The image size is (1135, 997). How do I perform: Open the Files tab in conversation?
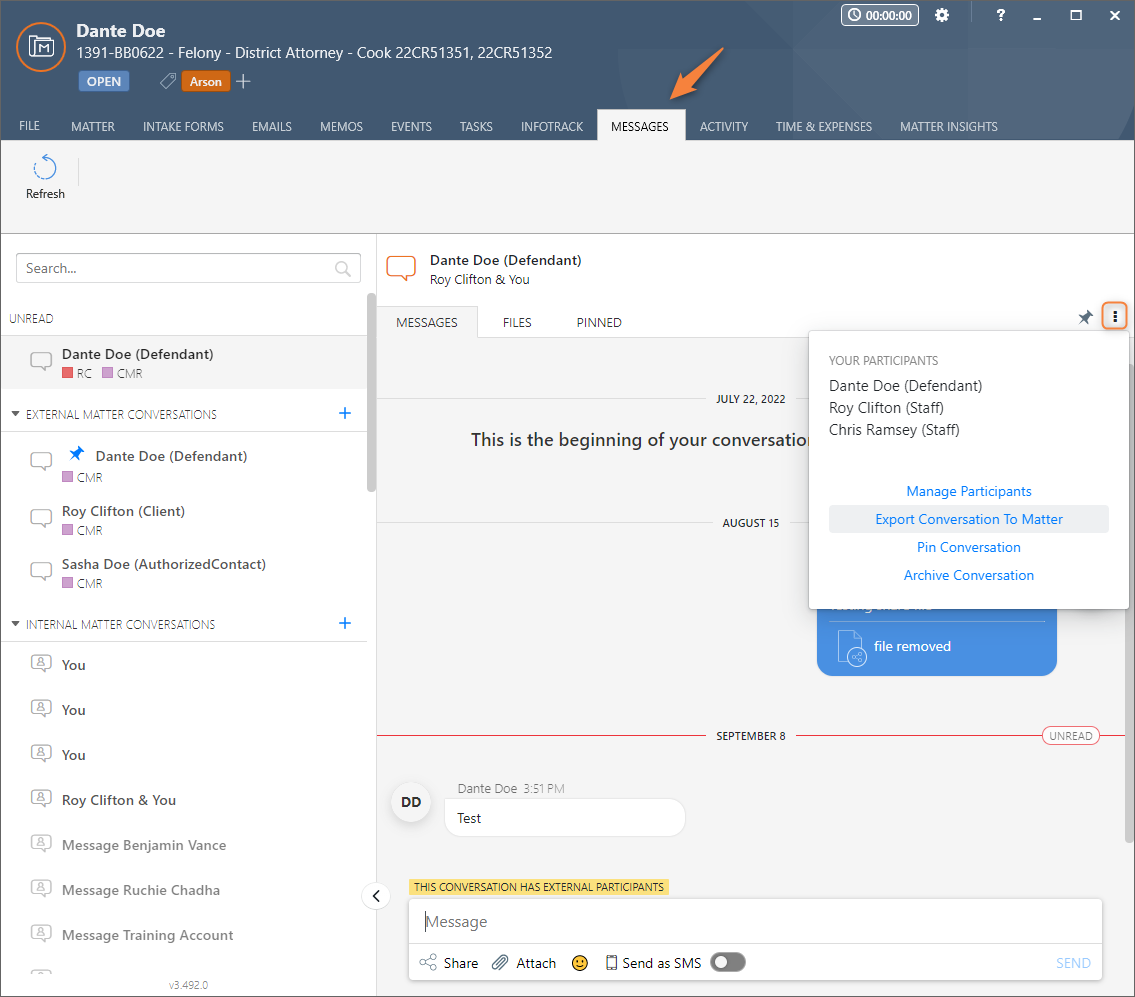[517, 322]
